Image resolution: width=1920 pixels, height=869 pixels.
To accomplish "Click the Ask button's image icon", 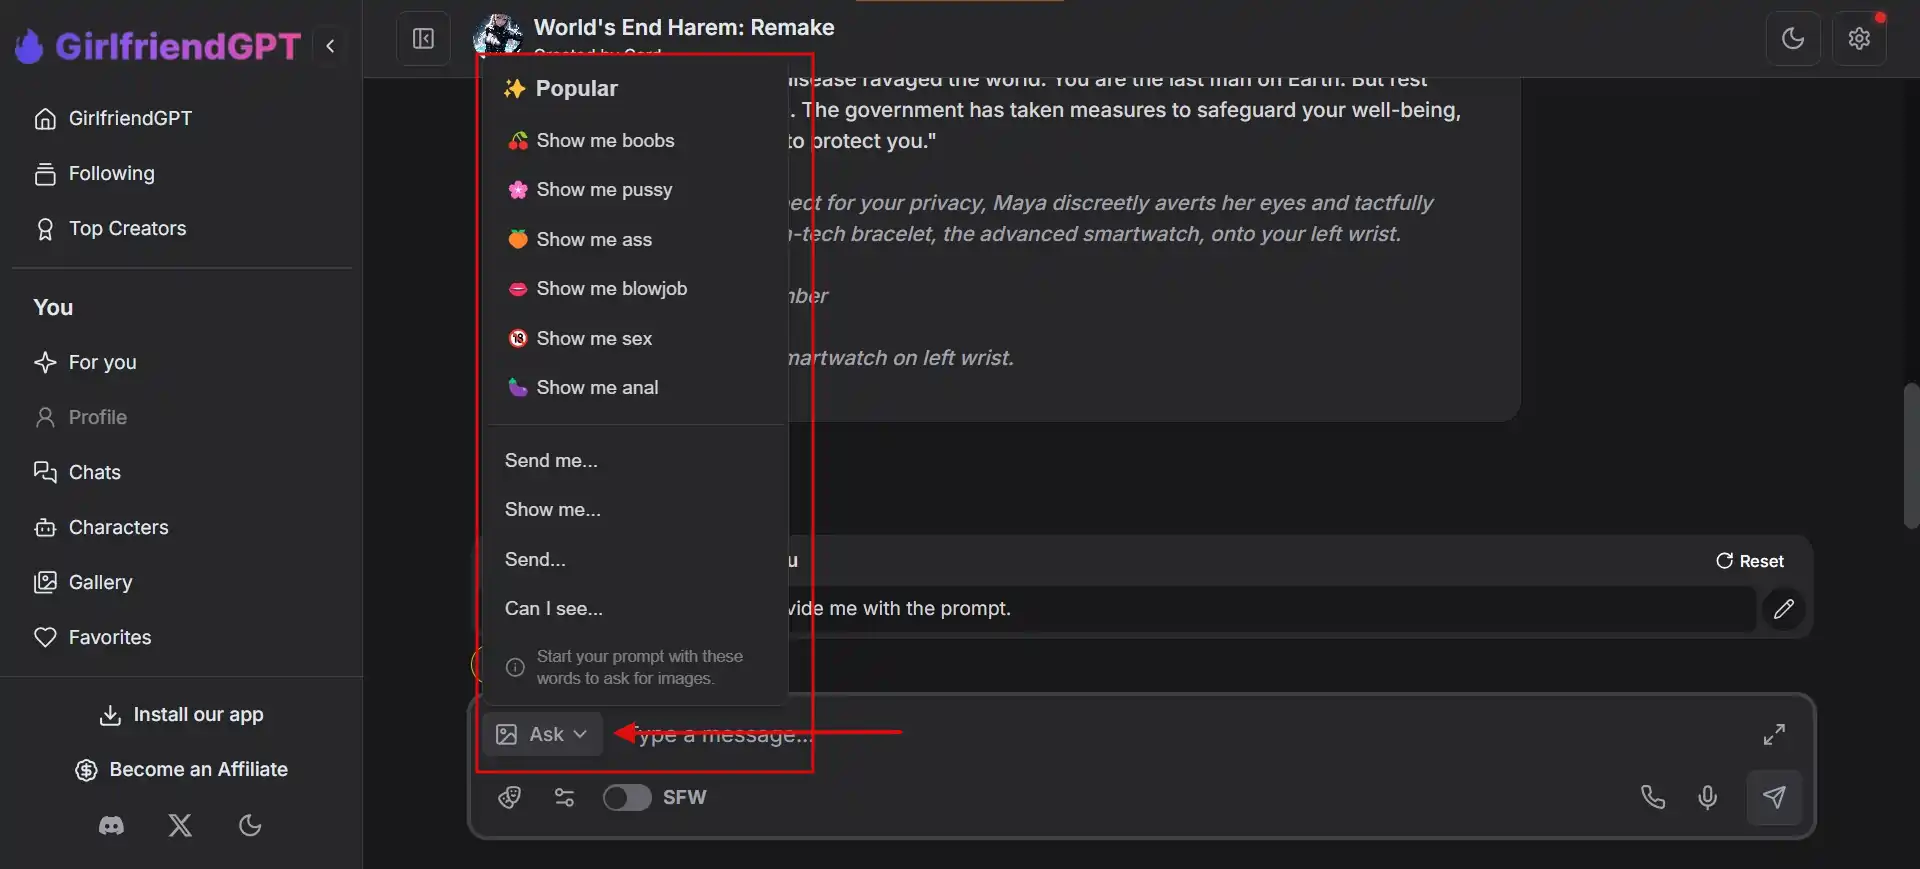I will pyautogui.click(x=507, y=734).
